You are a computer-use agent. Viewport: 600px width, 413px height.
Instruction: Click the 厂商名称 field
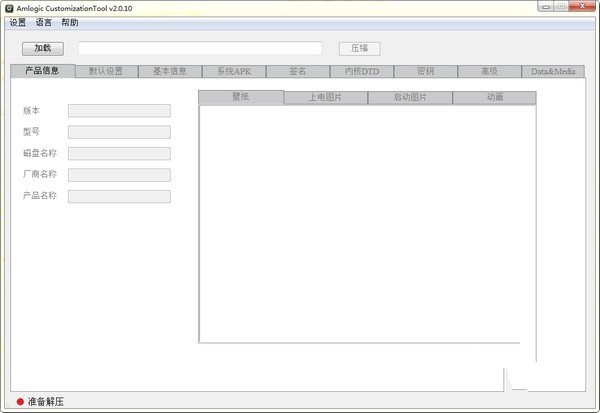coord(119,175)
